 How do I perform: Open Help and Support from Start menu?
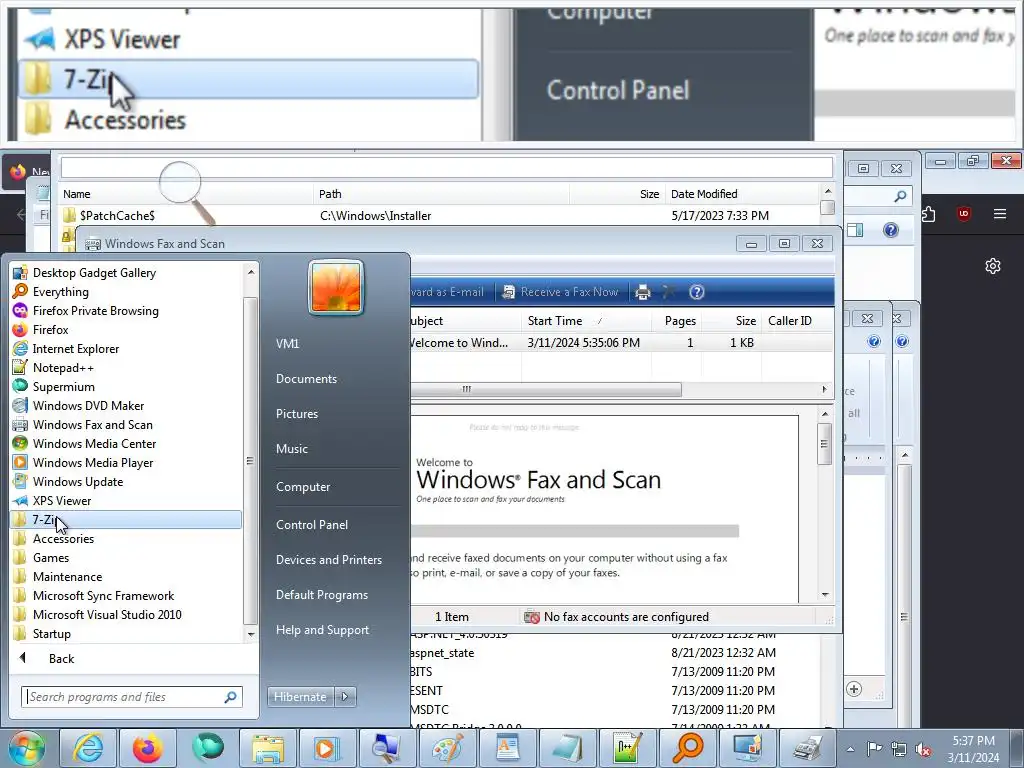tap(322, 630)
